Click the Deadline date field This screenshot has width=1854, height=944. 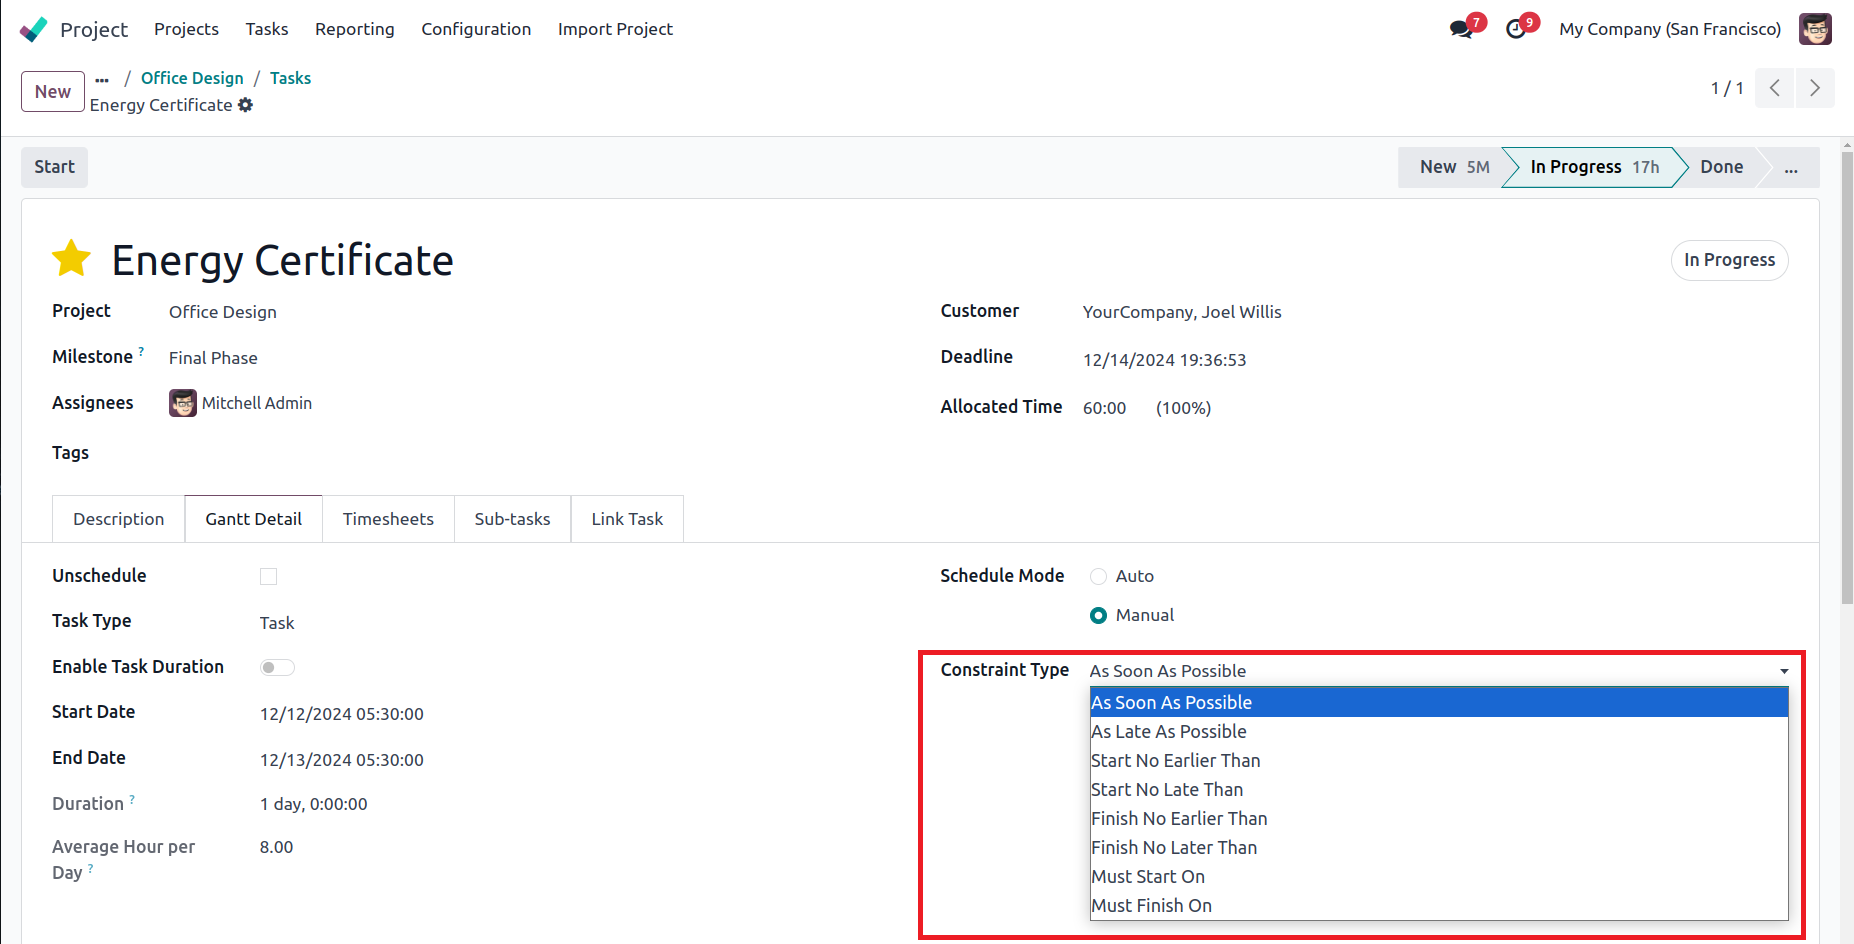(1164, 360)
